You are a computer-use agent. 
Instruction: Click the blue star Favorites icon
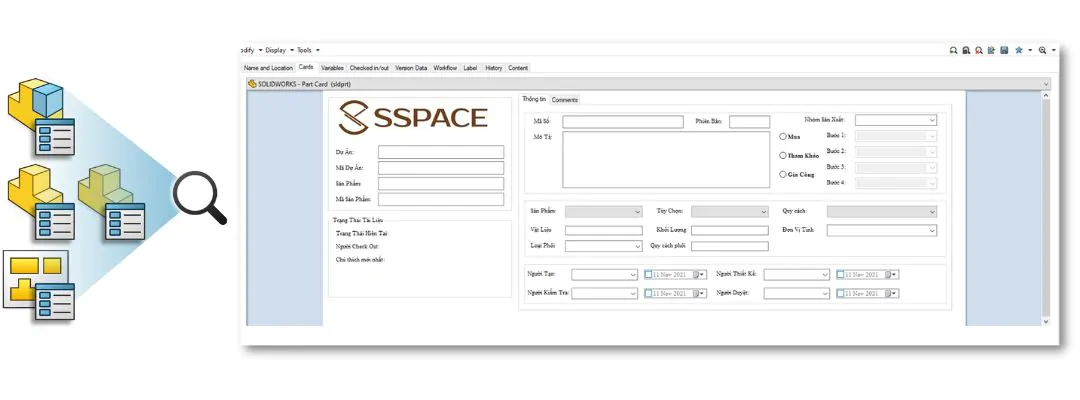1019,50
